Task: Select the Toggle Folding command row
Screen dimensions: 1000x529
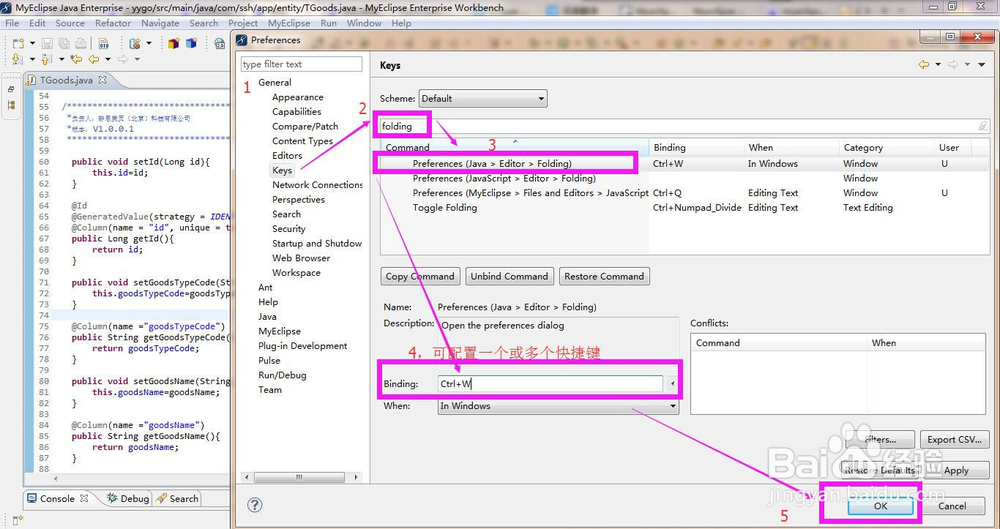Action: pyautogui.click(x=684, y=207)
